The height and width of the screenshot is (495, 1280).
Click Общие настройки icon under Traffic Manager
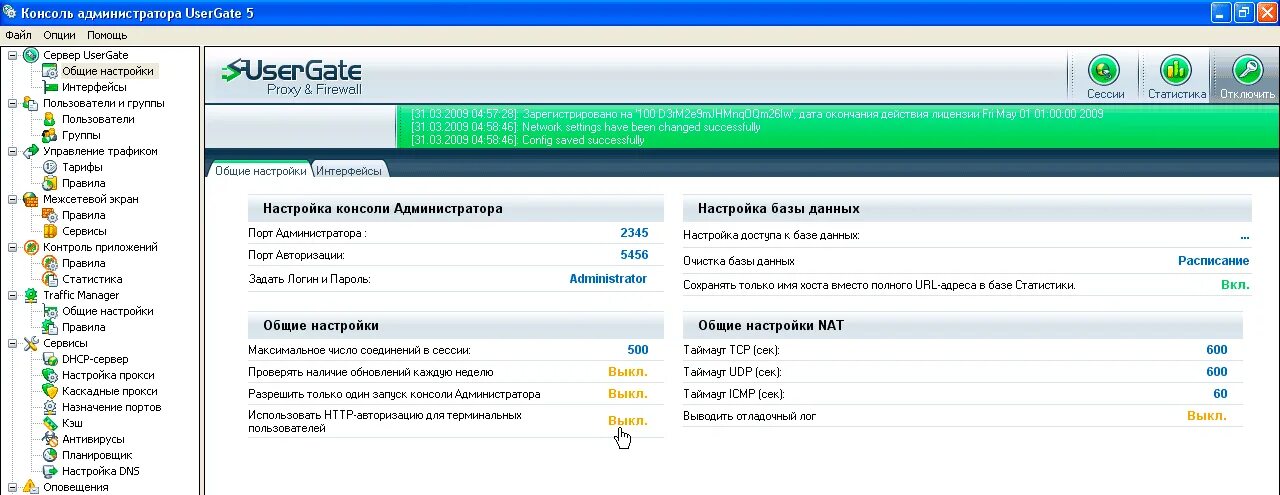pyautogui.click(x=50, y=311)
